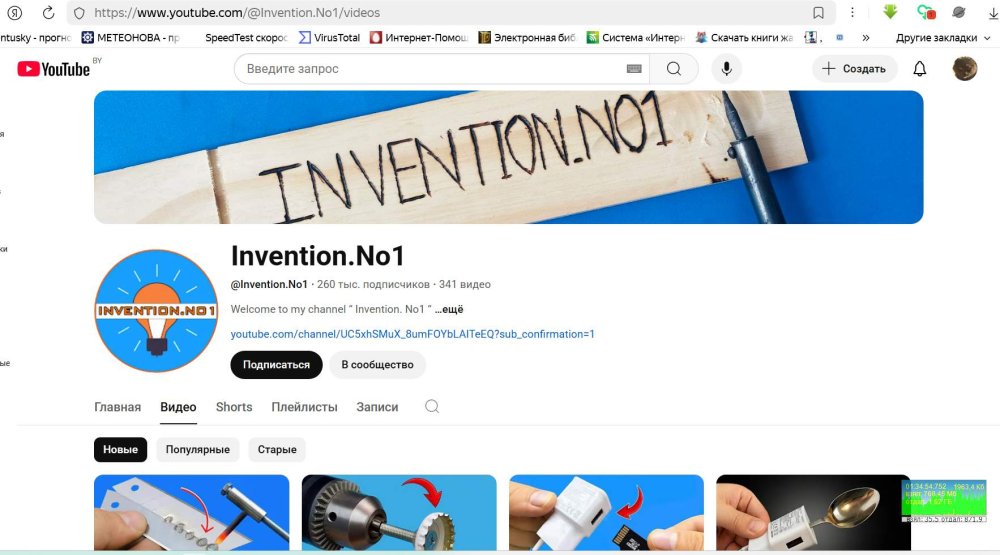The width and height of the screenshot is (1000, 555).
Task: Click the YouTube logo to go home
Action: click(54, 69)
